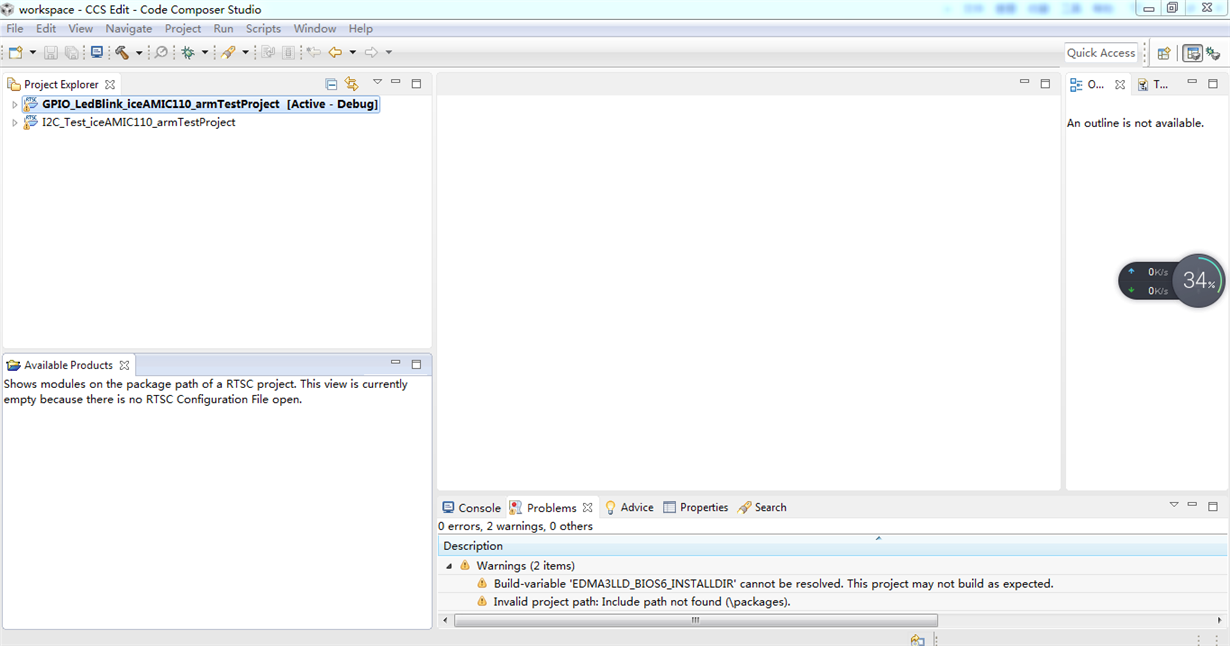This screenshot has width=1230, height=646.
Task: Click the Forward arrow toolbar icon
Action: (x=371, y=52)
